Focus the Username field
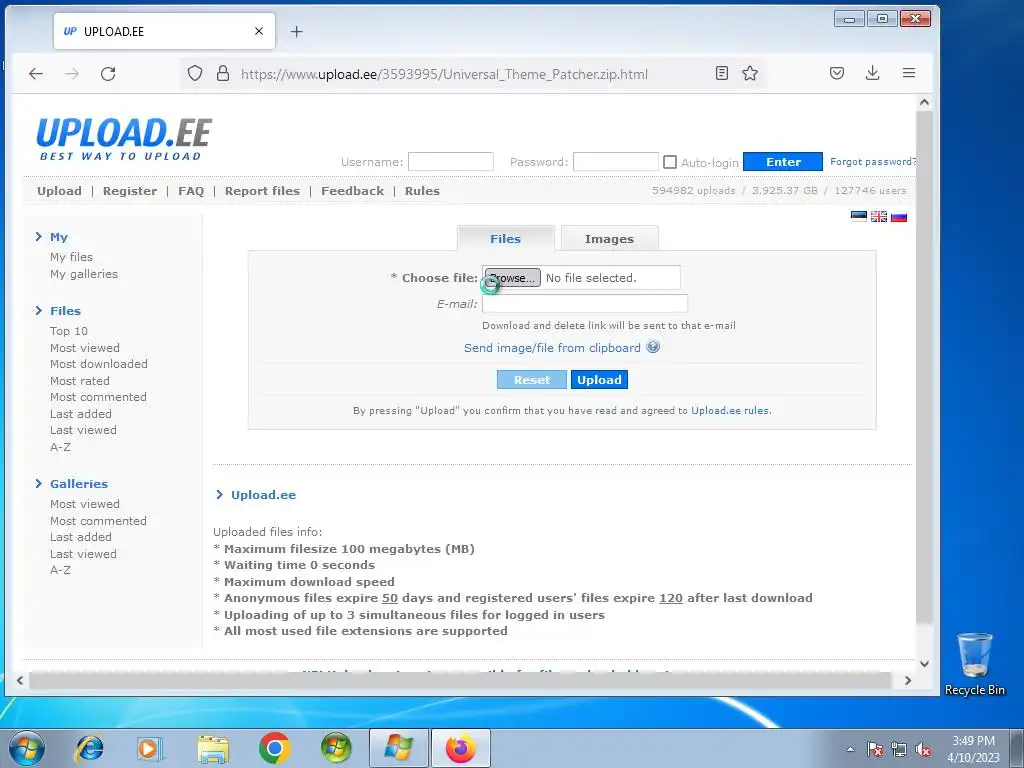 point(451,161)
